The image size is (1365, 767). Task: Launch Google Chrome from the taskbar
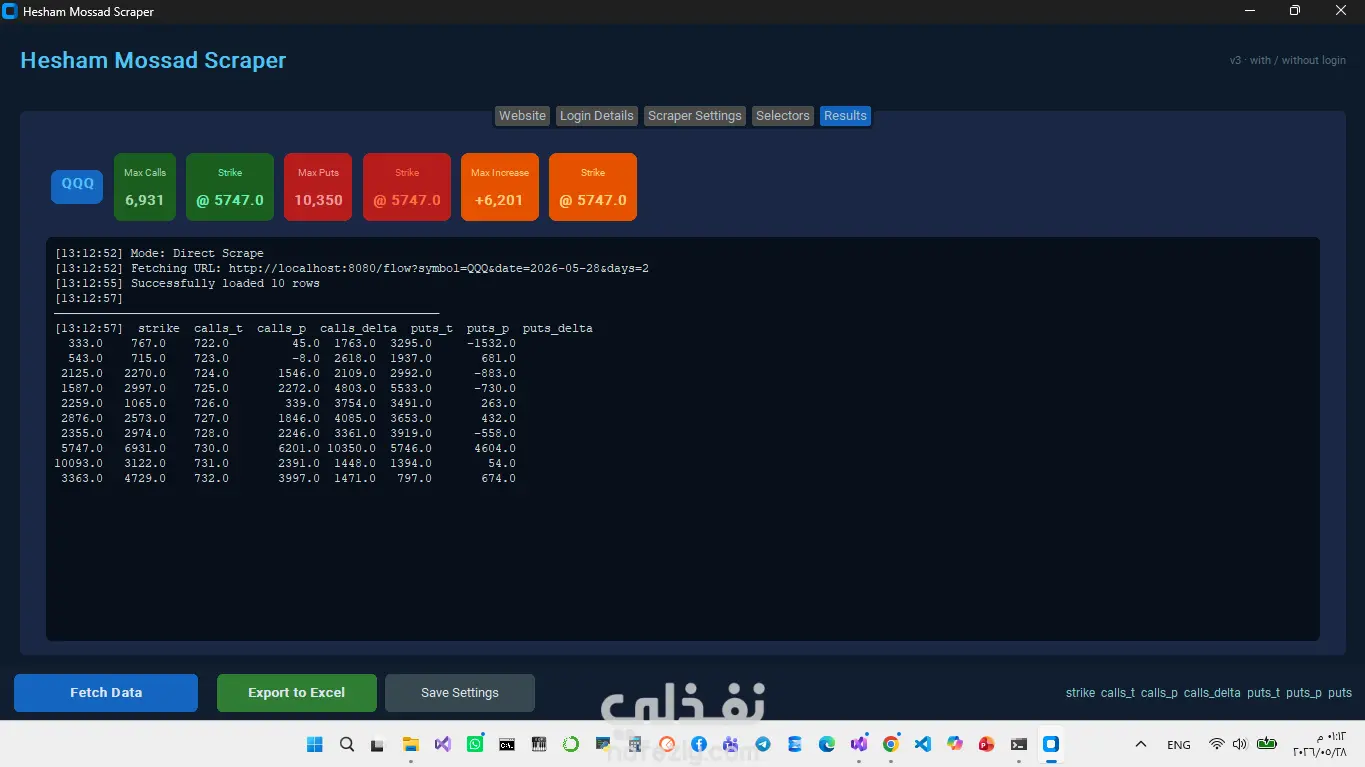tap(891, 744)
